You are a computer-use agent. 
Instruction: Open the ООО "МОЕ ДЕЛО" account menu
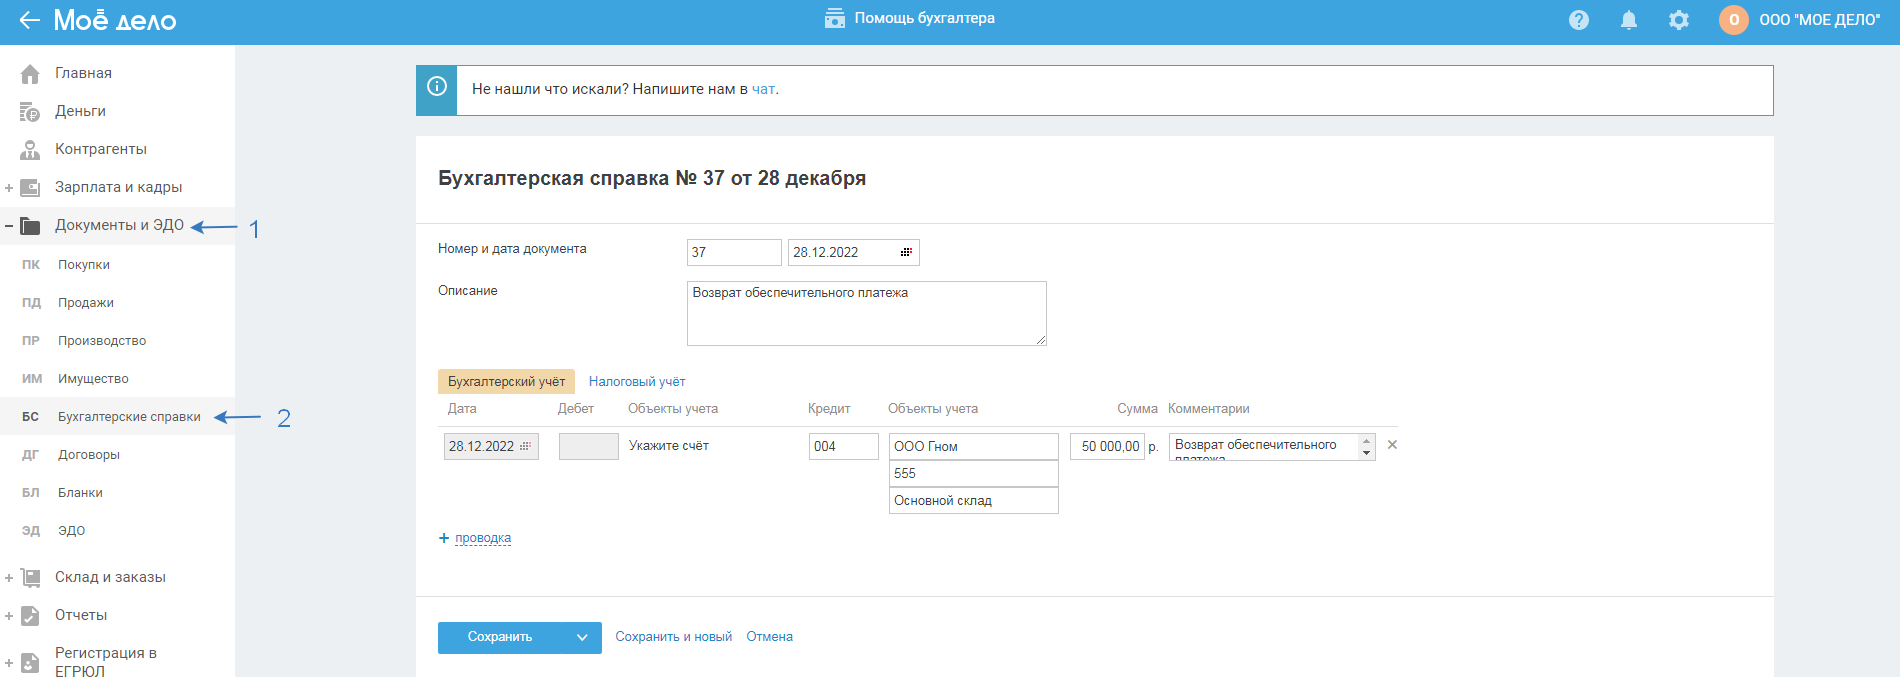1819,20
